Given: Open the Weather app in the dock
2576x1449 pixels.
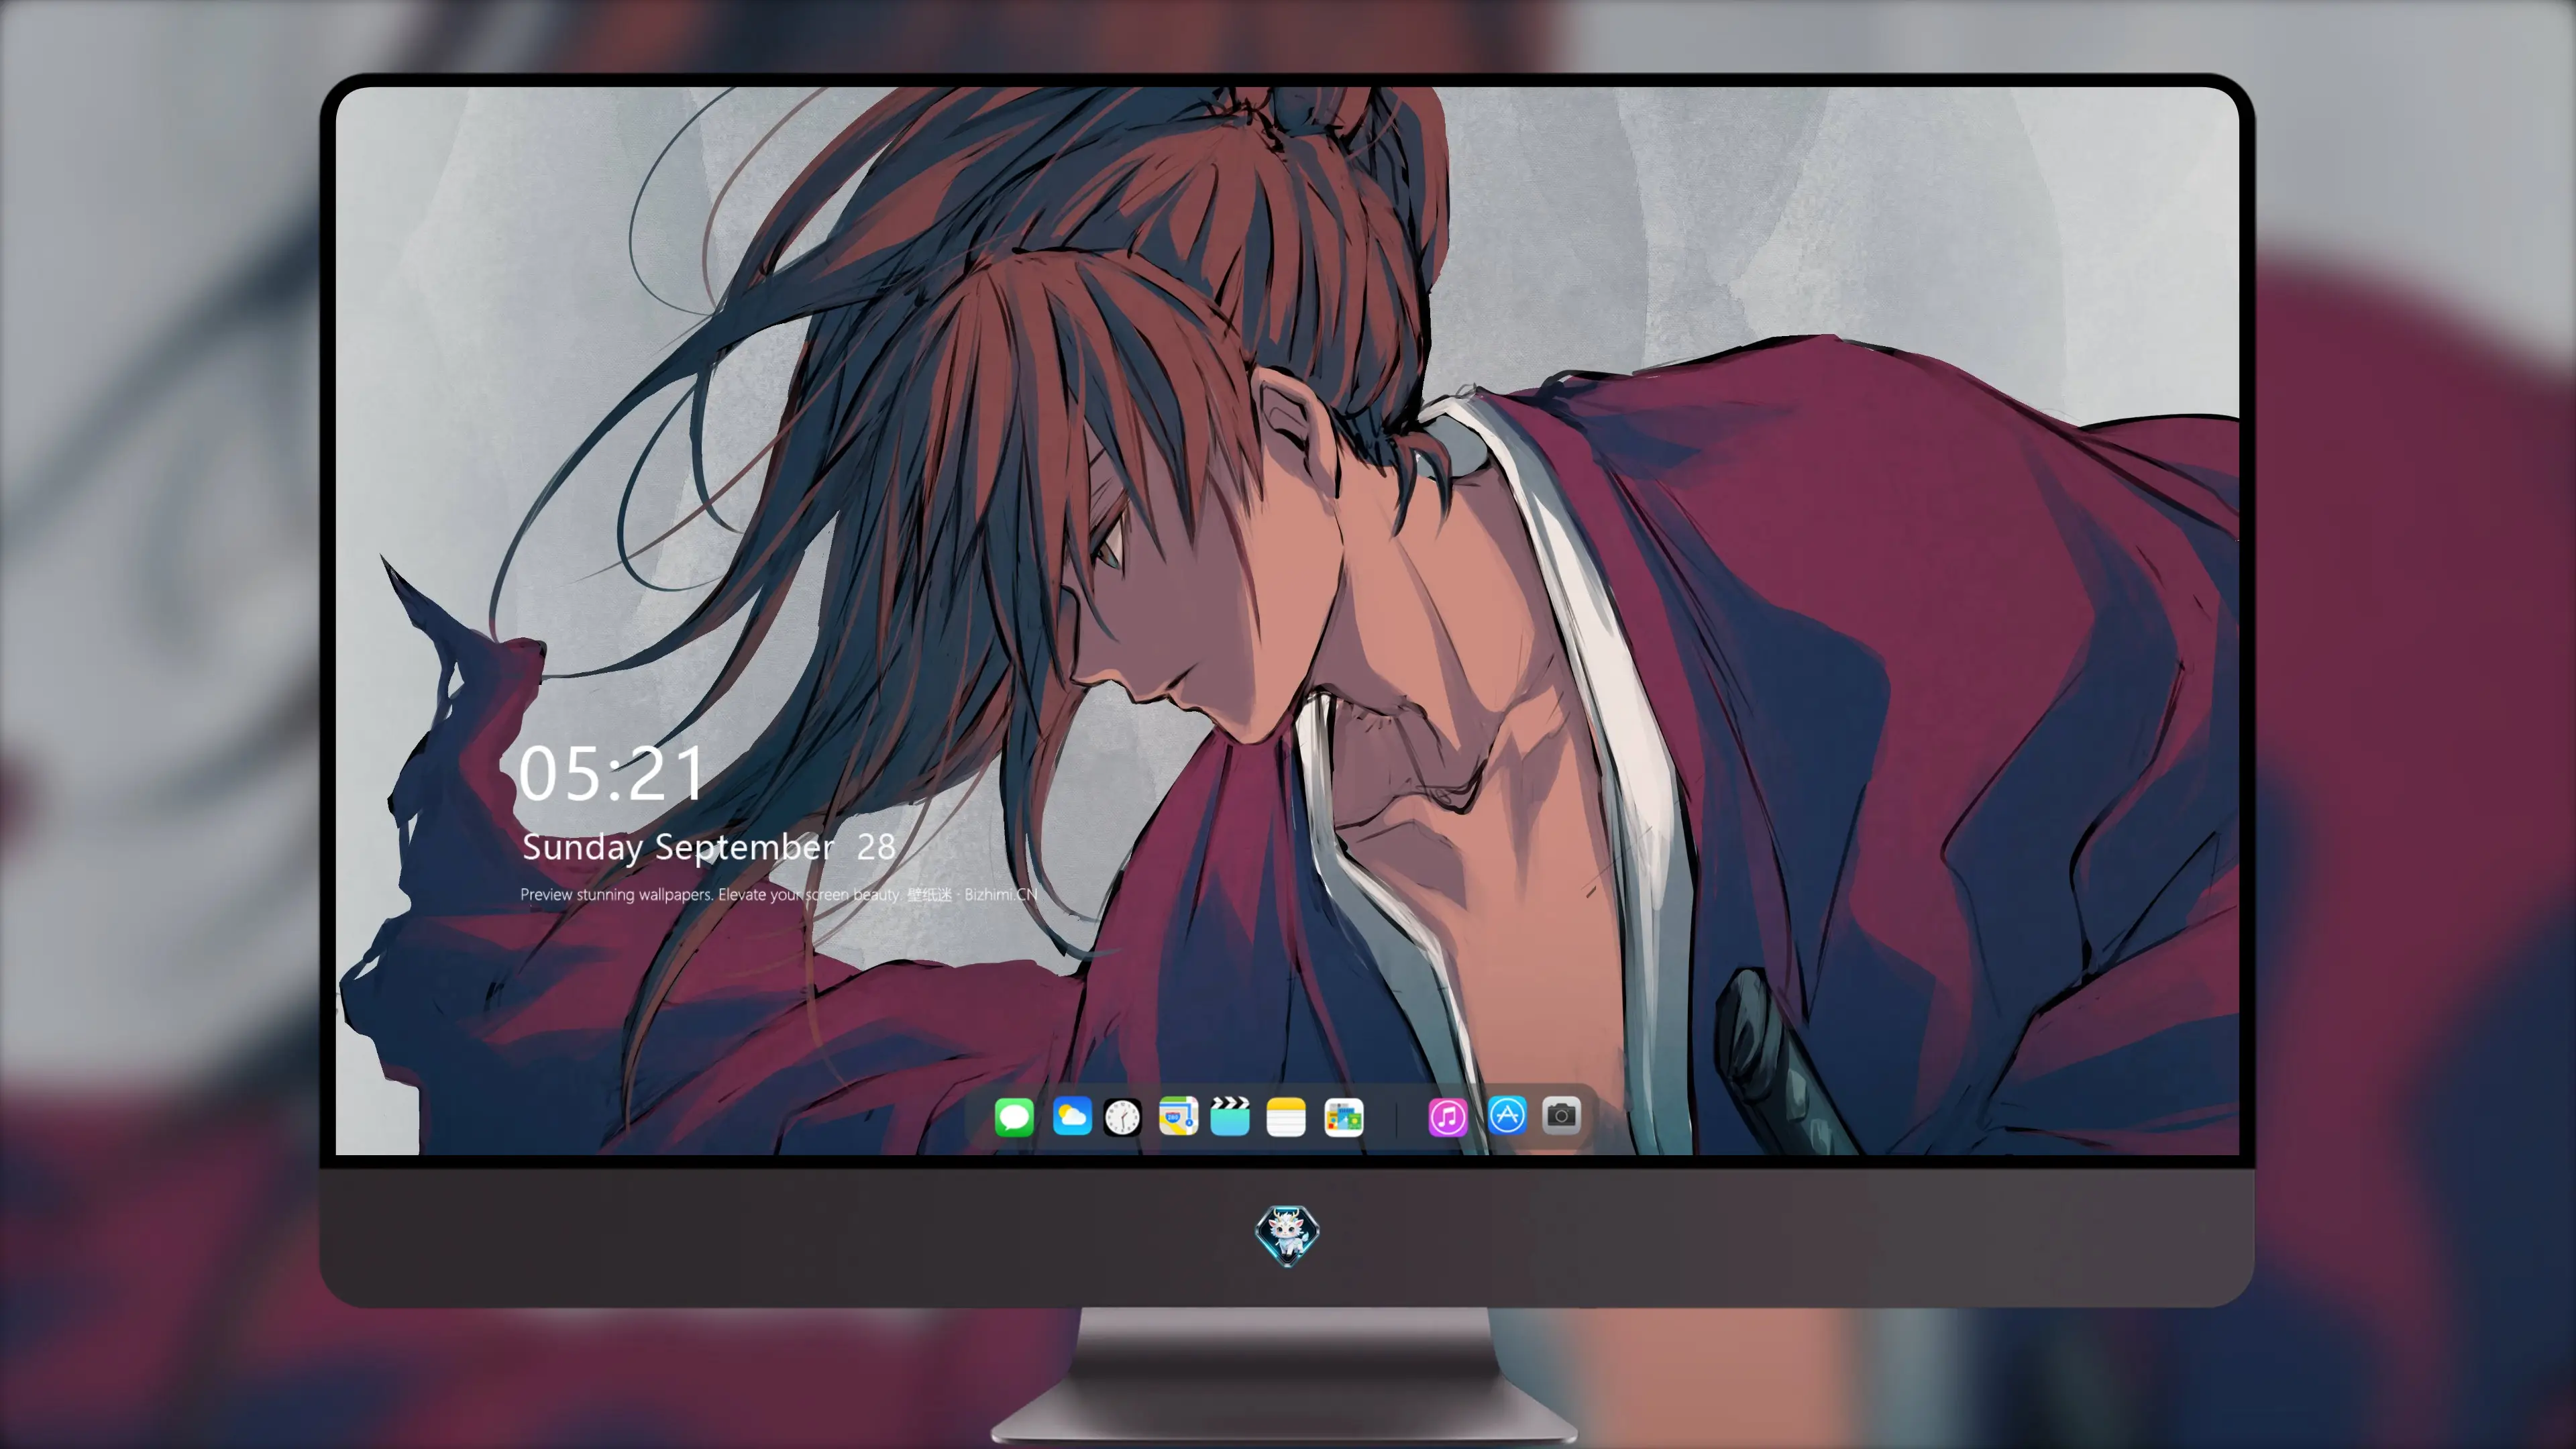Looking at the screenshot, I should [1072, 1116].
